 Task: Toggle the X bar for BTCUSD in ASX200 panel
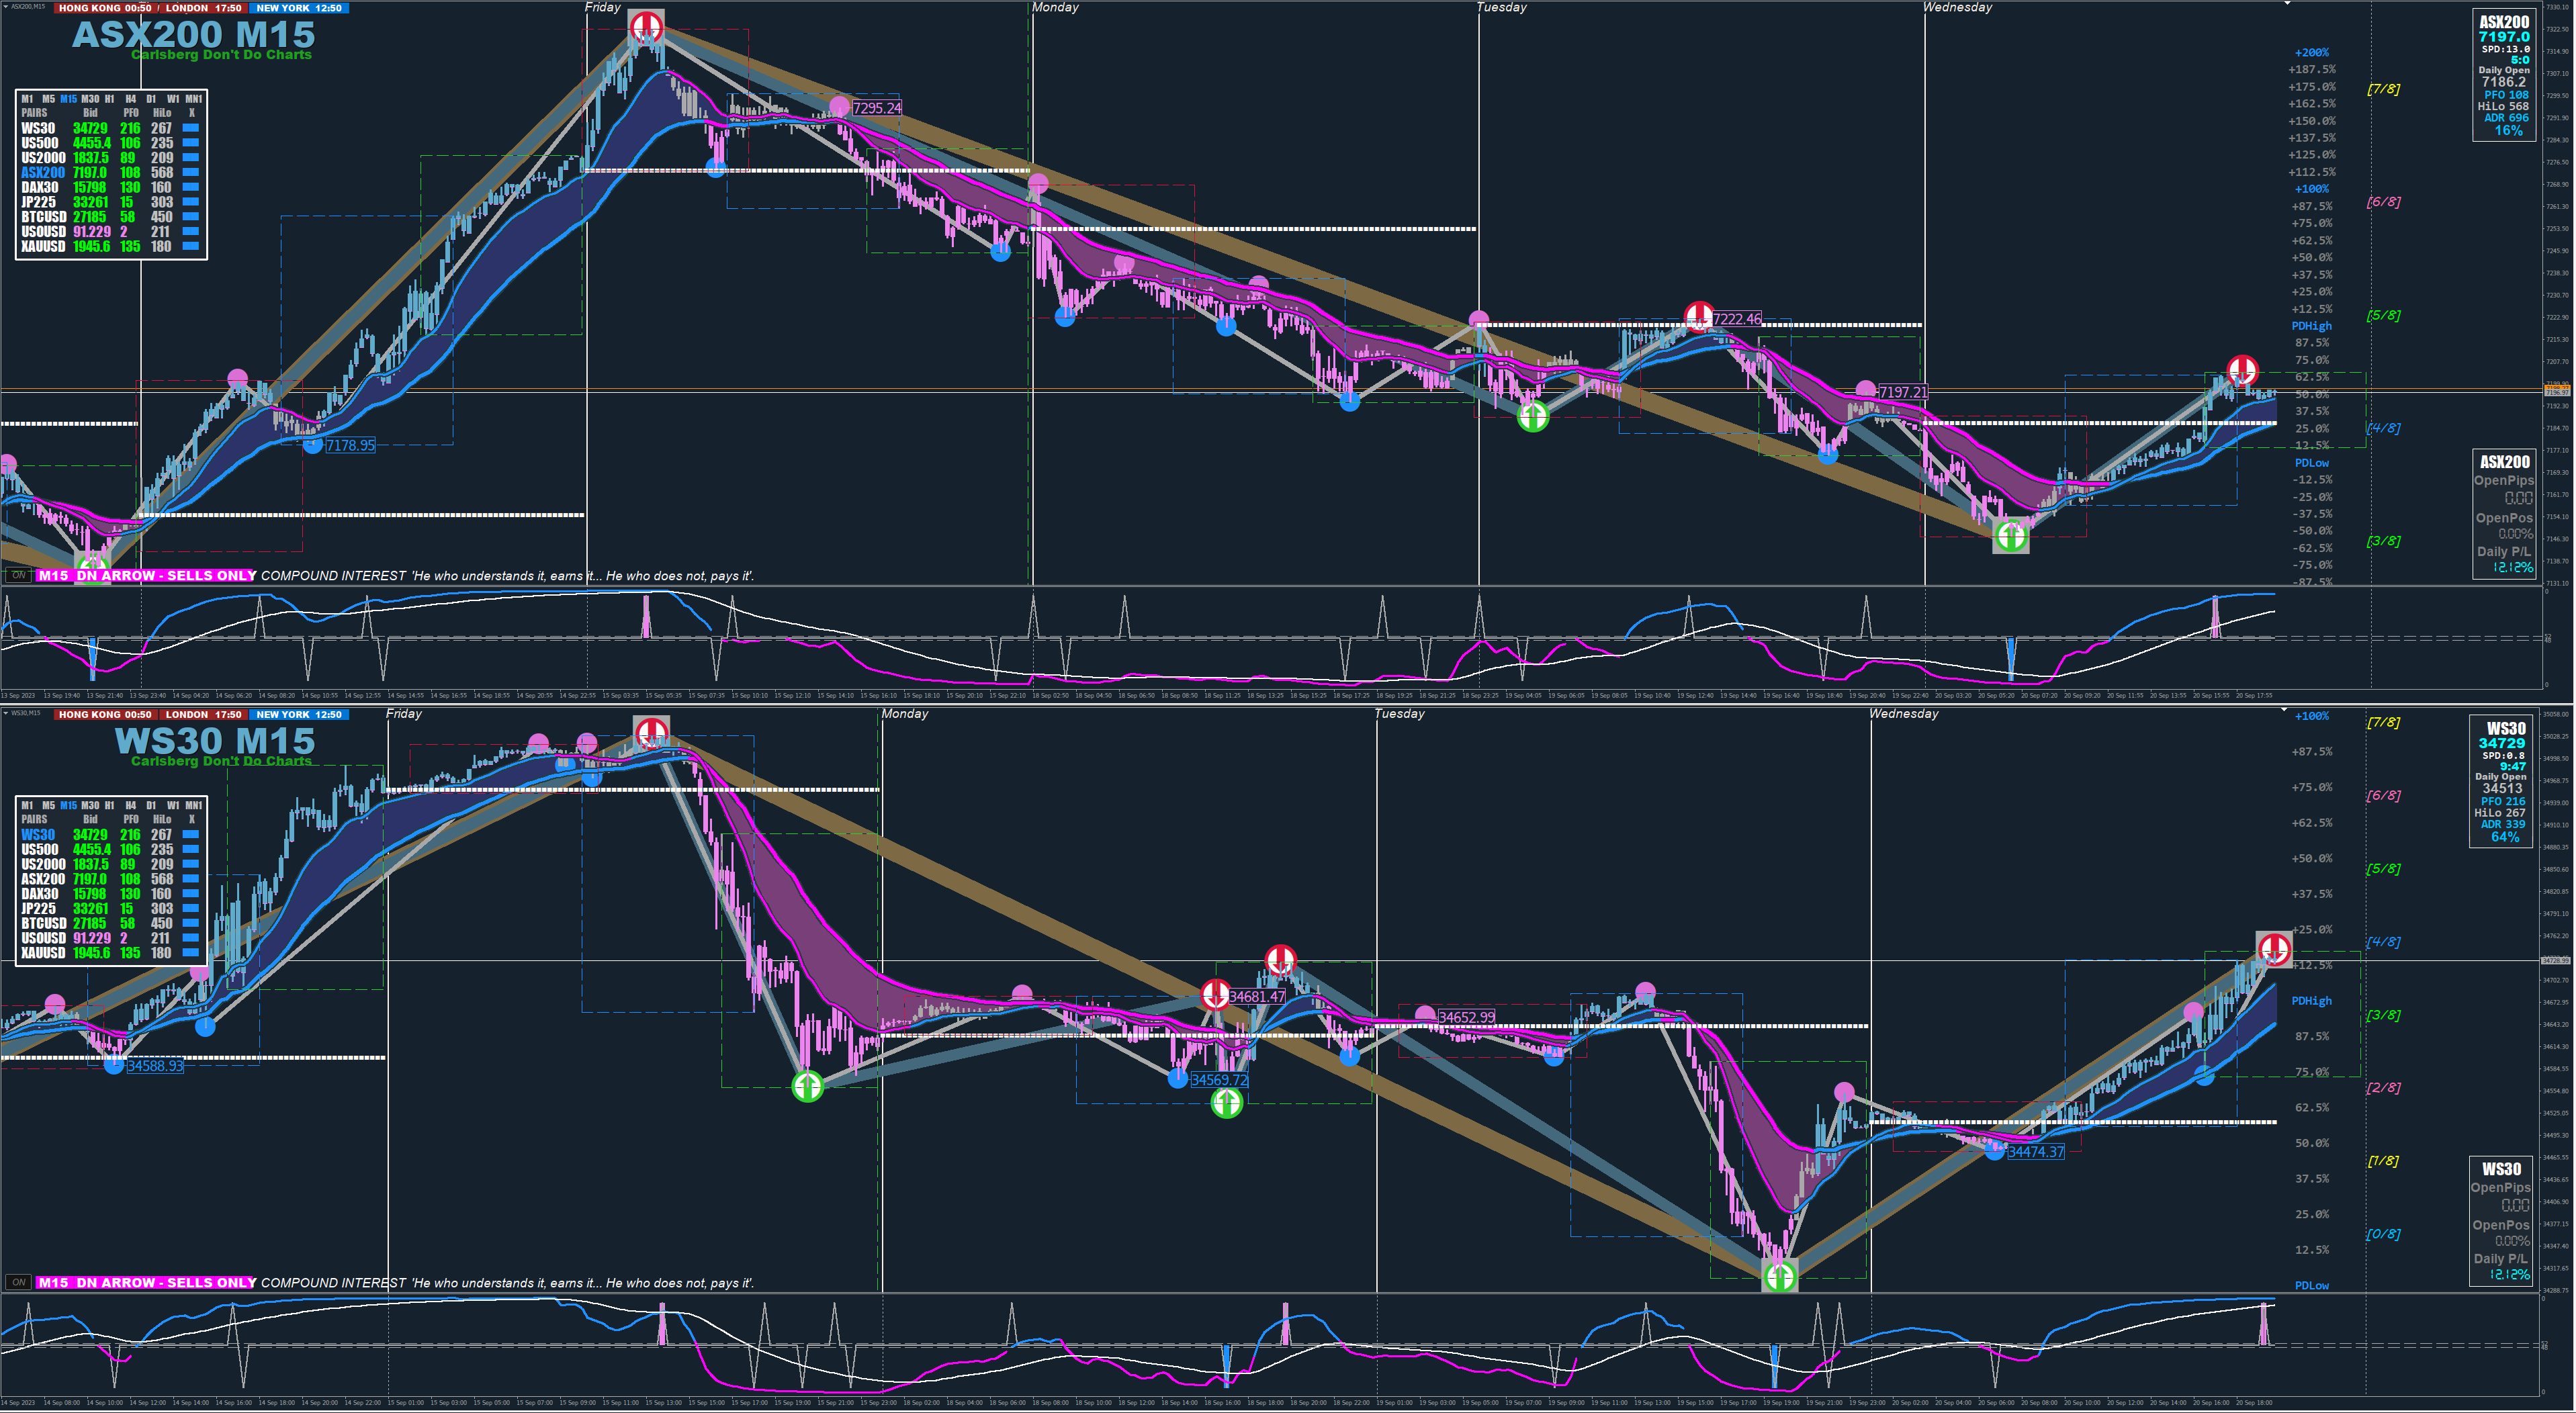tap(191, 216)
